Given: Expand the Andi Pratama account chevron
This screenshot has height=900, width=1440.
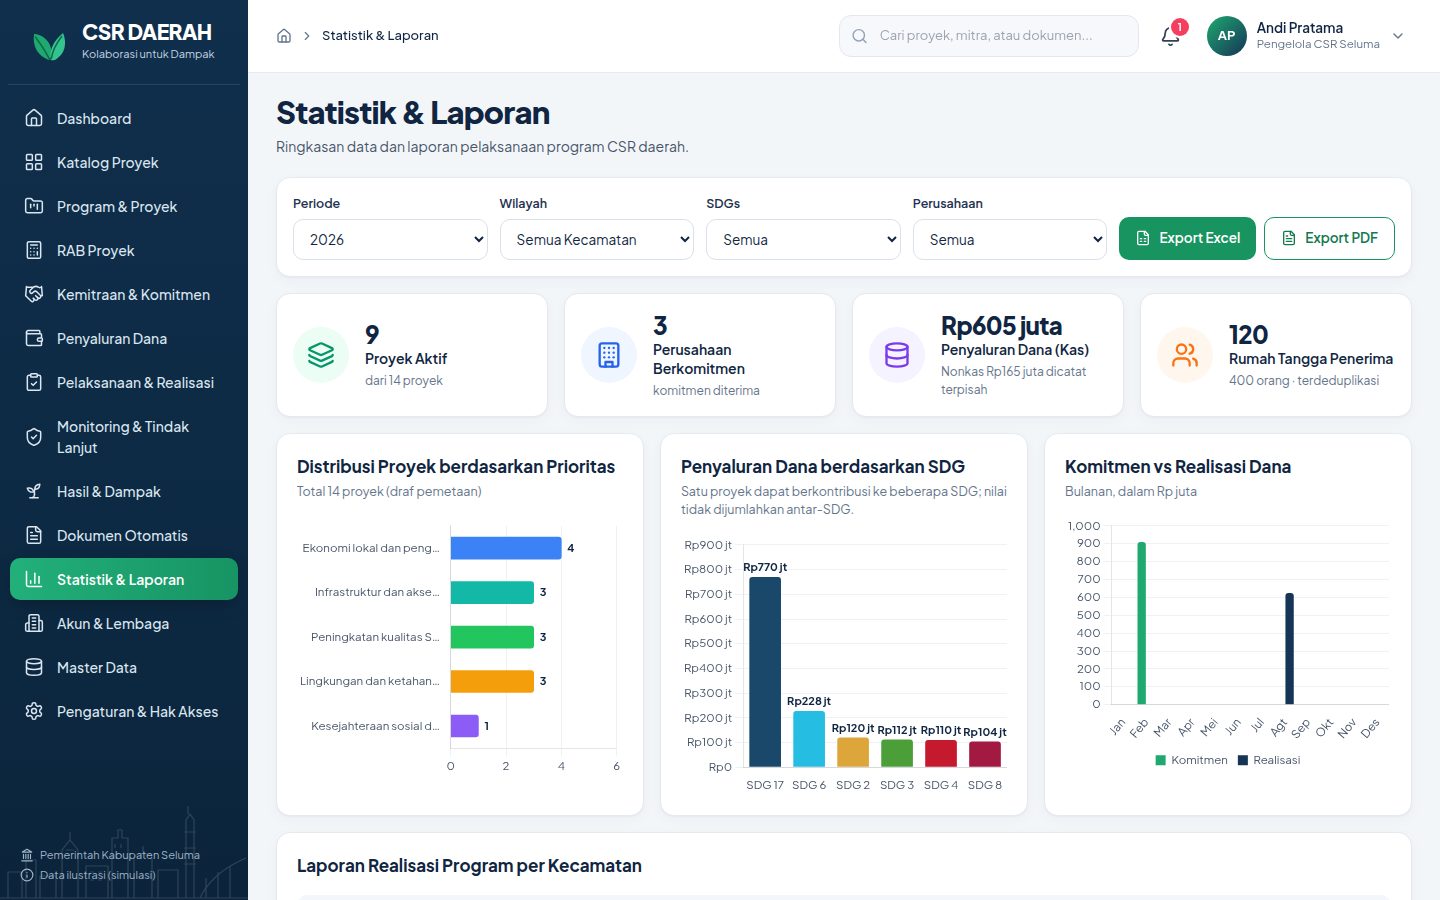Looking at the screenshot, I should coord(1398,36).
